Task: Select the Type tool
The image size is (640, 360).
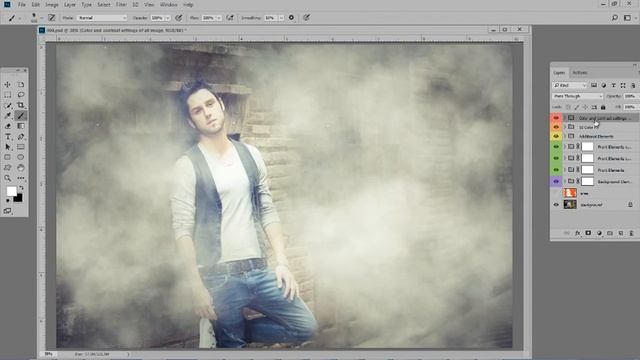Action: (7, 137)
